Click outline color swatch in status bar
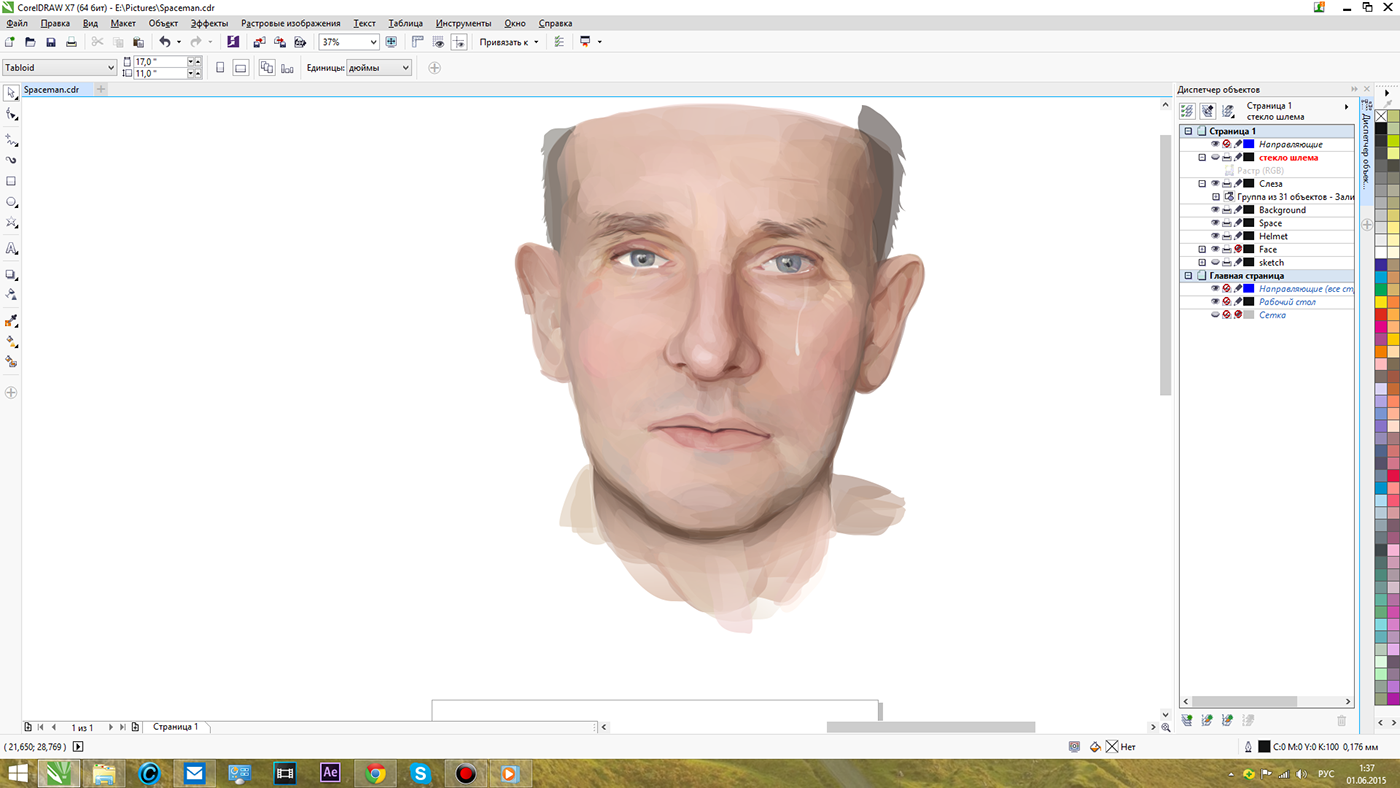The width and height of the screenshot is (1400, 788). pyautogui.click(x=1264, y=746)
